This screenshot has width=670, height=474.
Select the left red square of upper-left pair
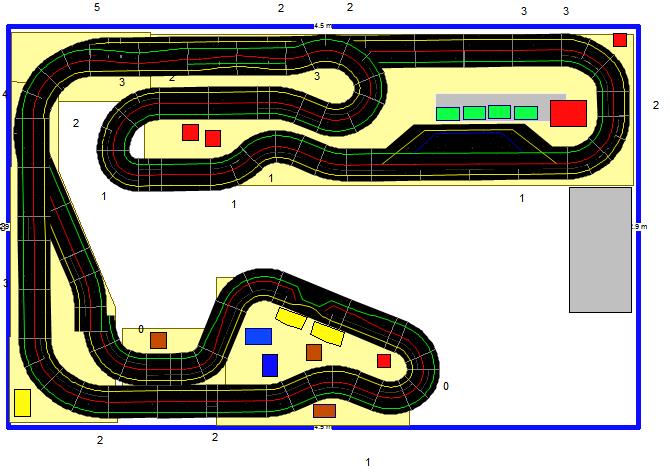[x=190, y=132]
